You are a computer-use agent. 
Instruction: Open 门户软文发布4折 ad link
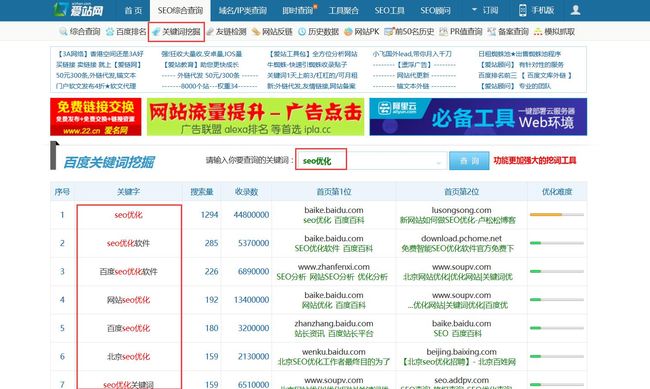tap(96, 86)
